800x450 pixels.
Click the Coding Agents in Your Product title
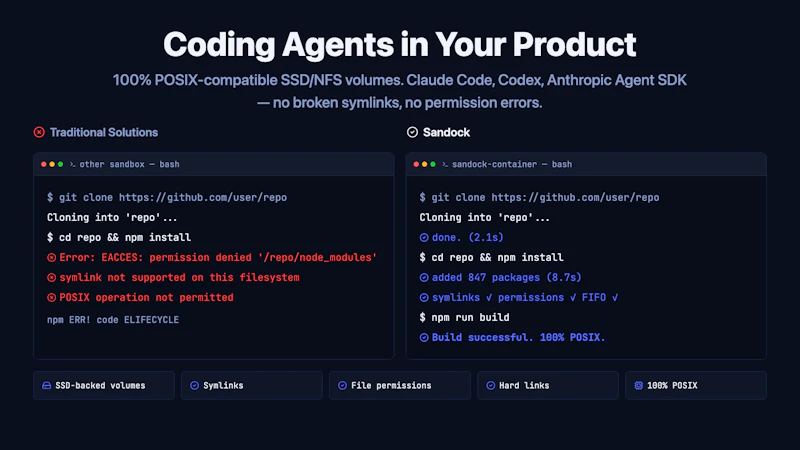pyautogui.click(x=399, y=44)
